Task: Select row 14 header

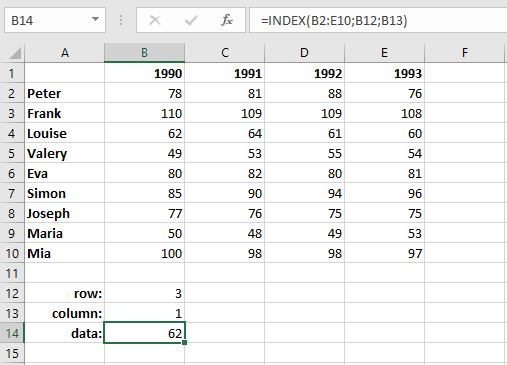Action: click(x=12, y=333)
